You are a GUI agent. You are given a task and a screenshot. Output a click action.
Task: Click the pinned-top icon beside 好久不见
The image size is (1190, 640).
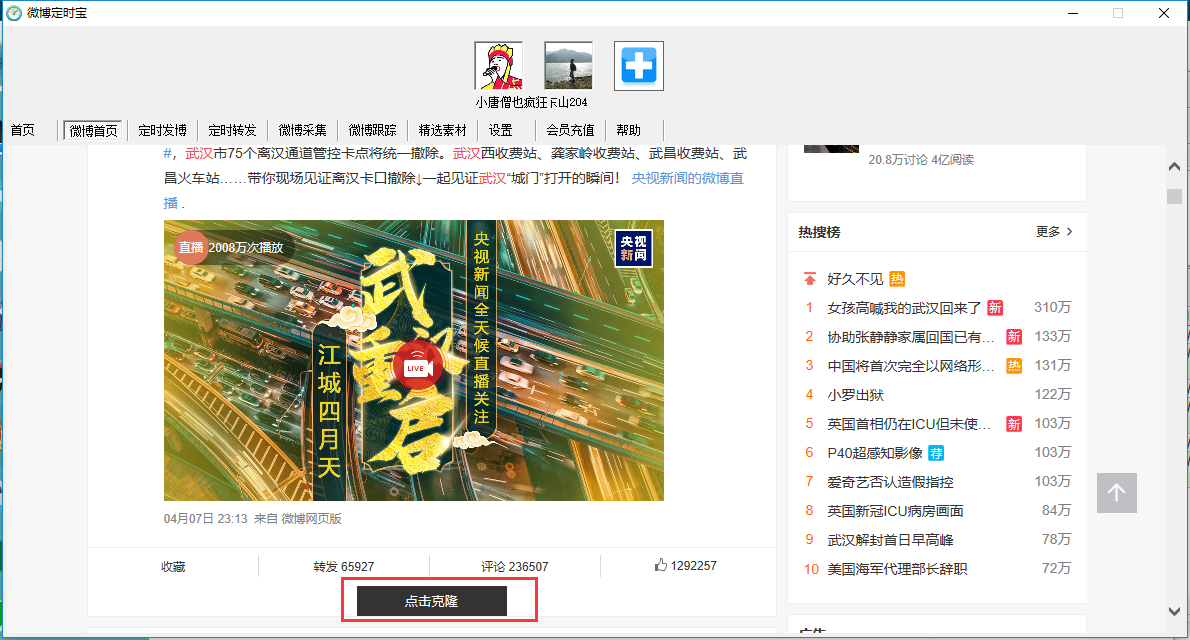pos(810,279)
